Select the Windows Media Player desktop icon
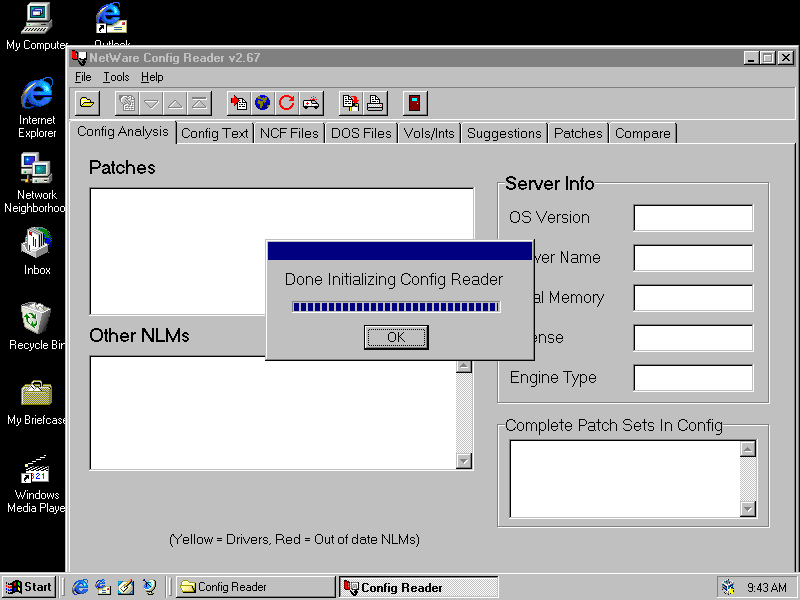 36,484
